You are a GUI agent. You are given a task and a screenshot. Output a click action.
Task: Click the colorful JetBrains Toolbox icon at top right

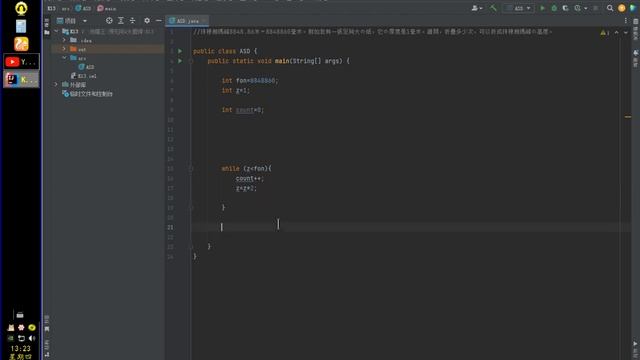[x=633, y=8]
